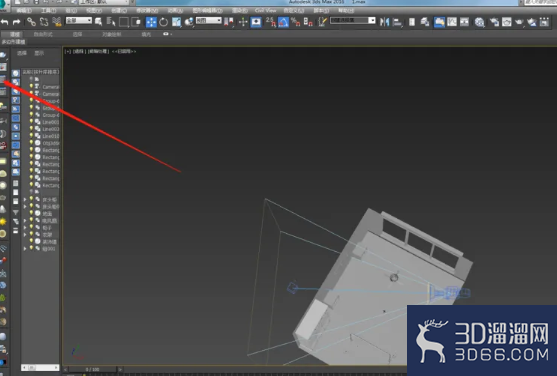The width and height of the screenshot is (557, 376).
Task: Open the selection filter dropdown showing 全部
Action: (x=79, y=21)
